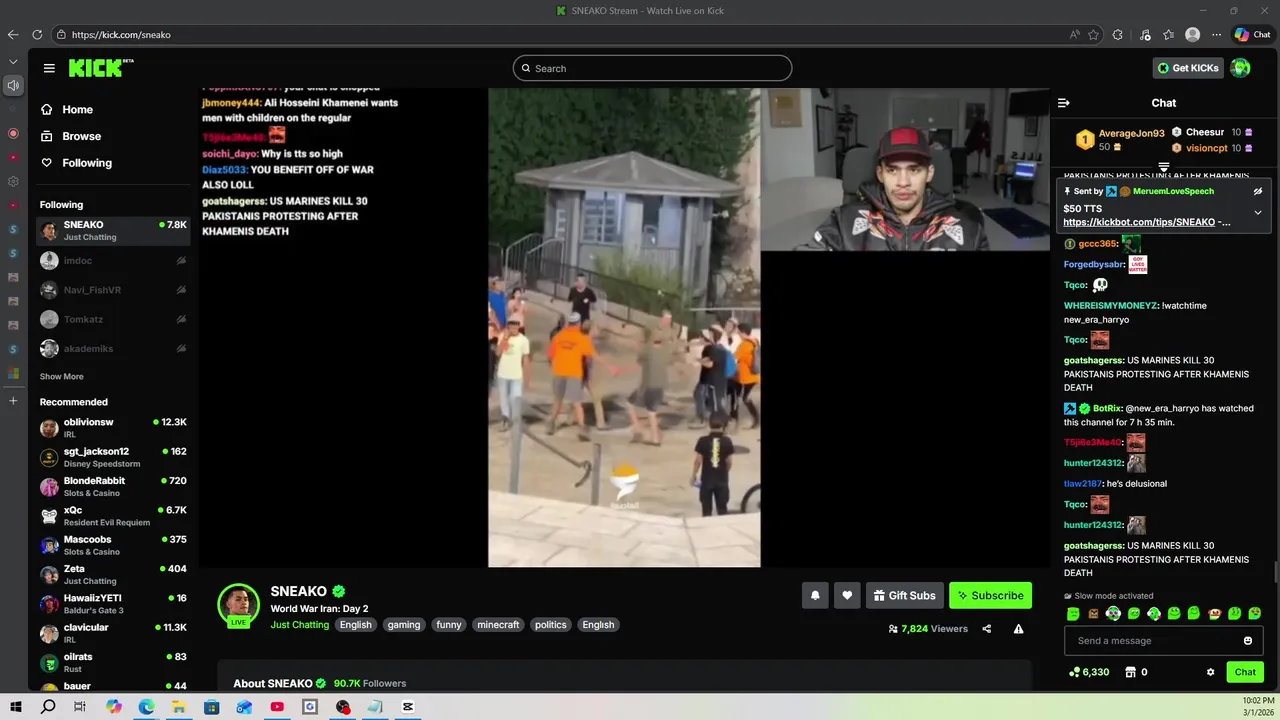Viewport: 1280px width, 720px height.
Task: Open the kickbot.com tips link
Action: [x=1139, y=222]
